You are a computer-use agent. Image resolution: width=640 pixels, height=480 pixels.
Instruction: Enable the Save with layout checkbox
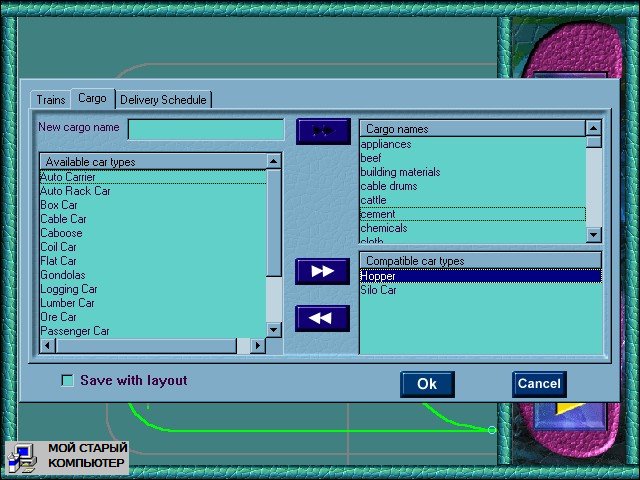point(68,381)
